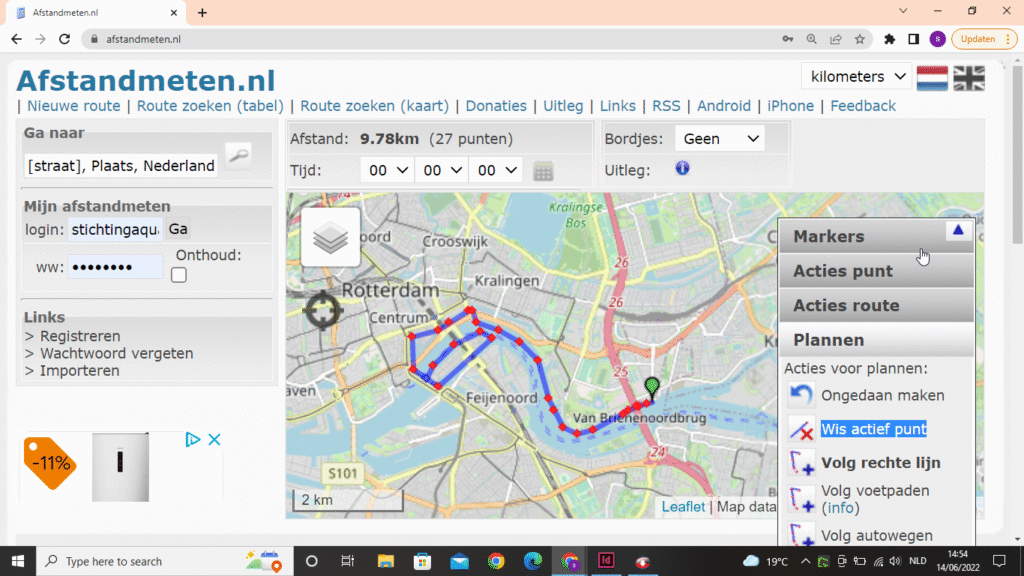This screenshot has width=1024, height=576.
Task: Bookmark this page with the star icon
Action: coord(860,39)
